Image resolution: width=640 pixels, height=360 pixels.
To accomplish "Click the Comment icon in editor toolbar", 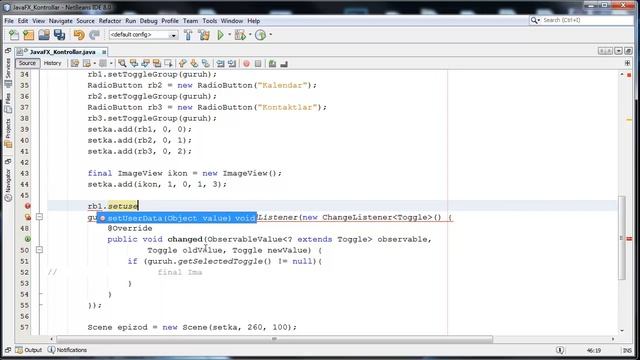I will click(272, 64).
